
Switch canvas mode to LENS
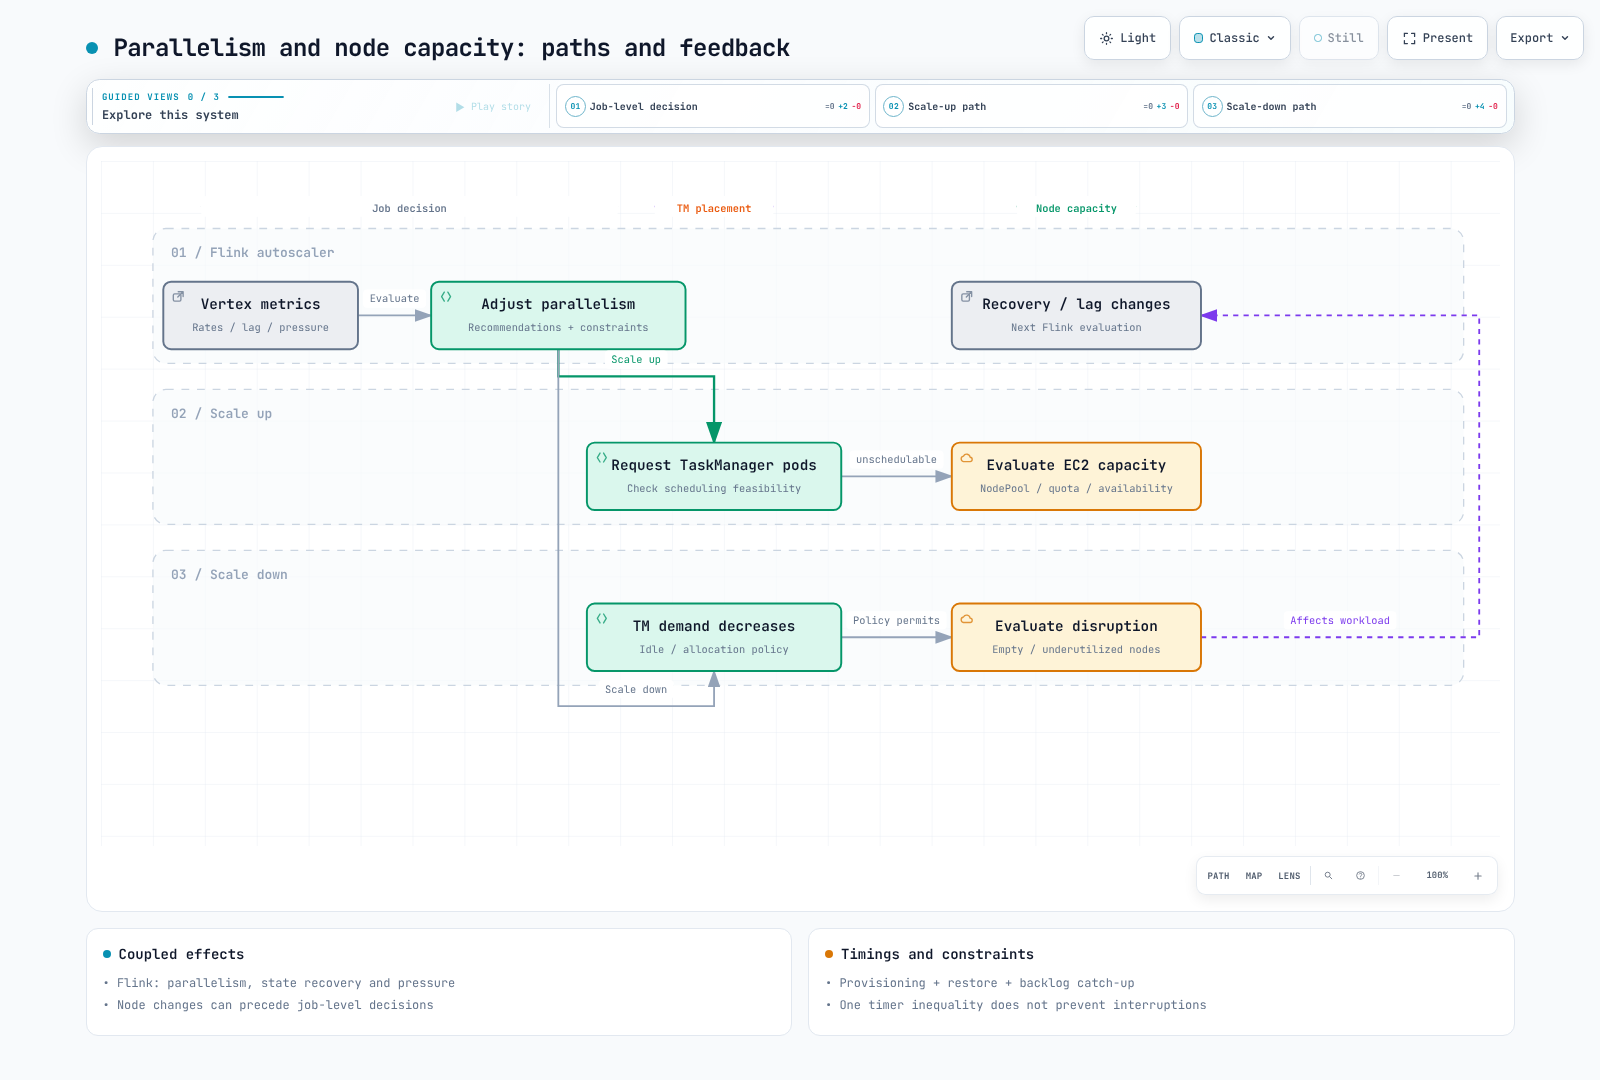(1289, 876)
